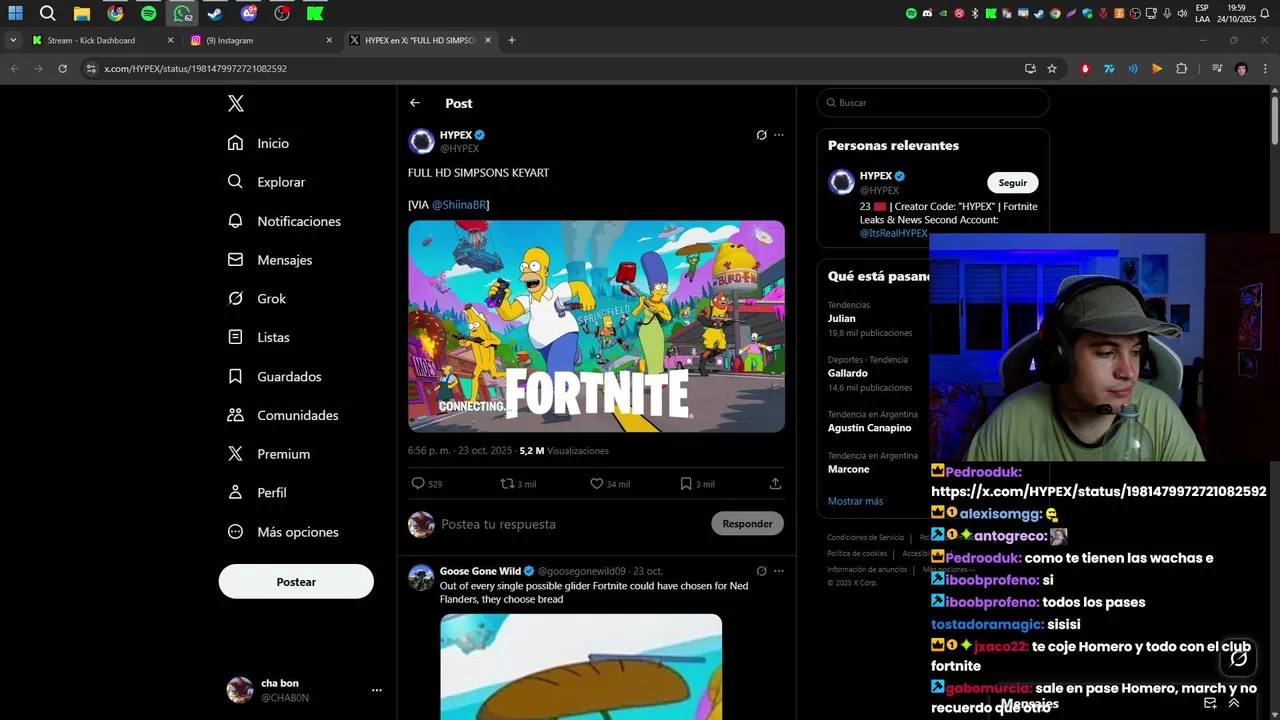Open the Windows Start menu
The width and height of the screenshot is (1280, 720).
click(x=15, y=14)
